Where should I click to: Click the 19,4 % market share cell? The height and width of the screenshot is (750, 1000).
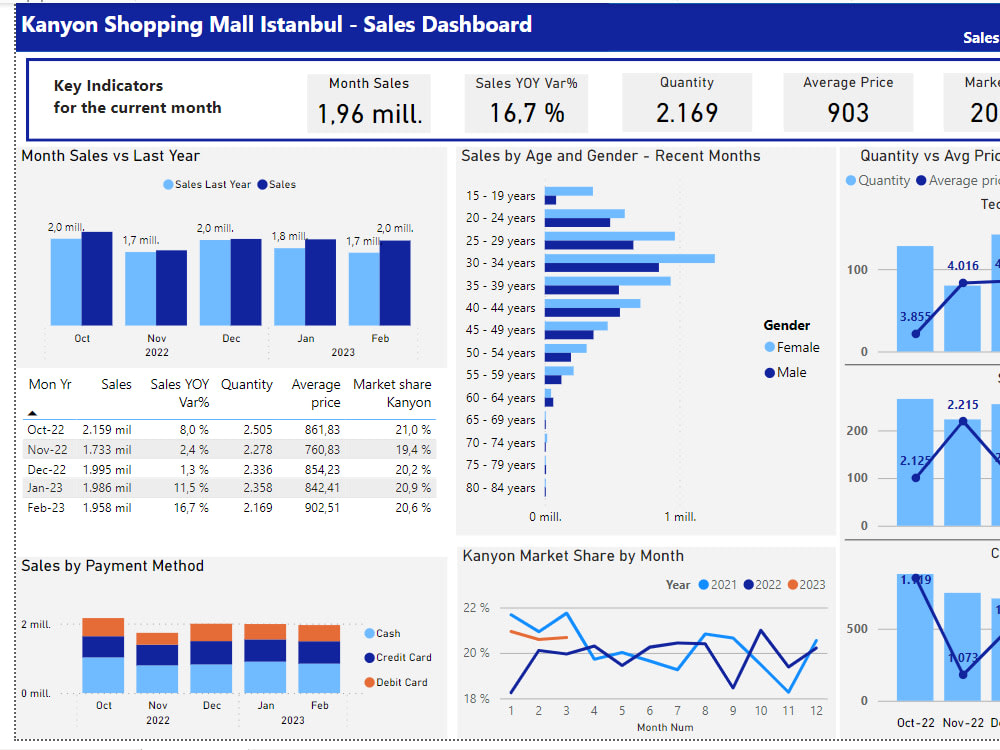tap(413, 450)
